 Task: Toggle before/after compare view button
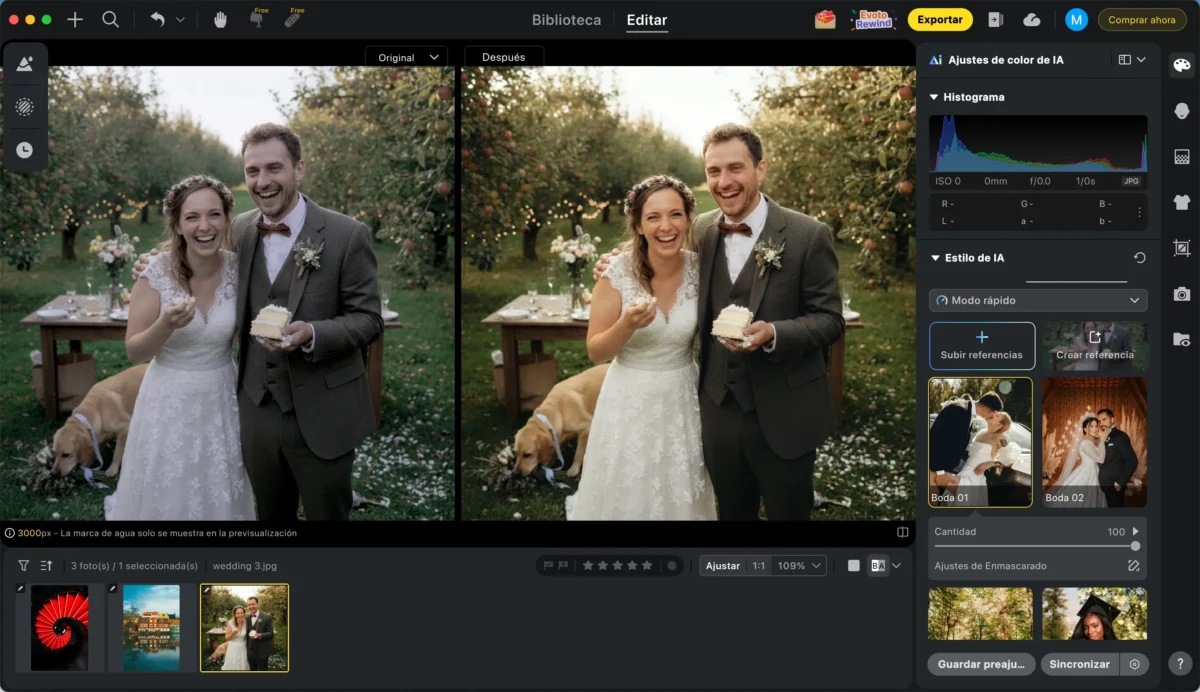[x=878, y=566]
